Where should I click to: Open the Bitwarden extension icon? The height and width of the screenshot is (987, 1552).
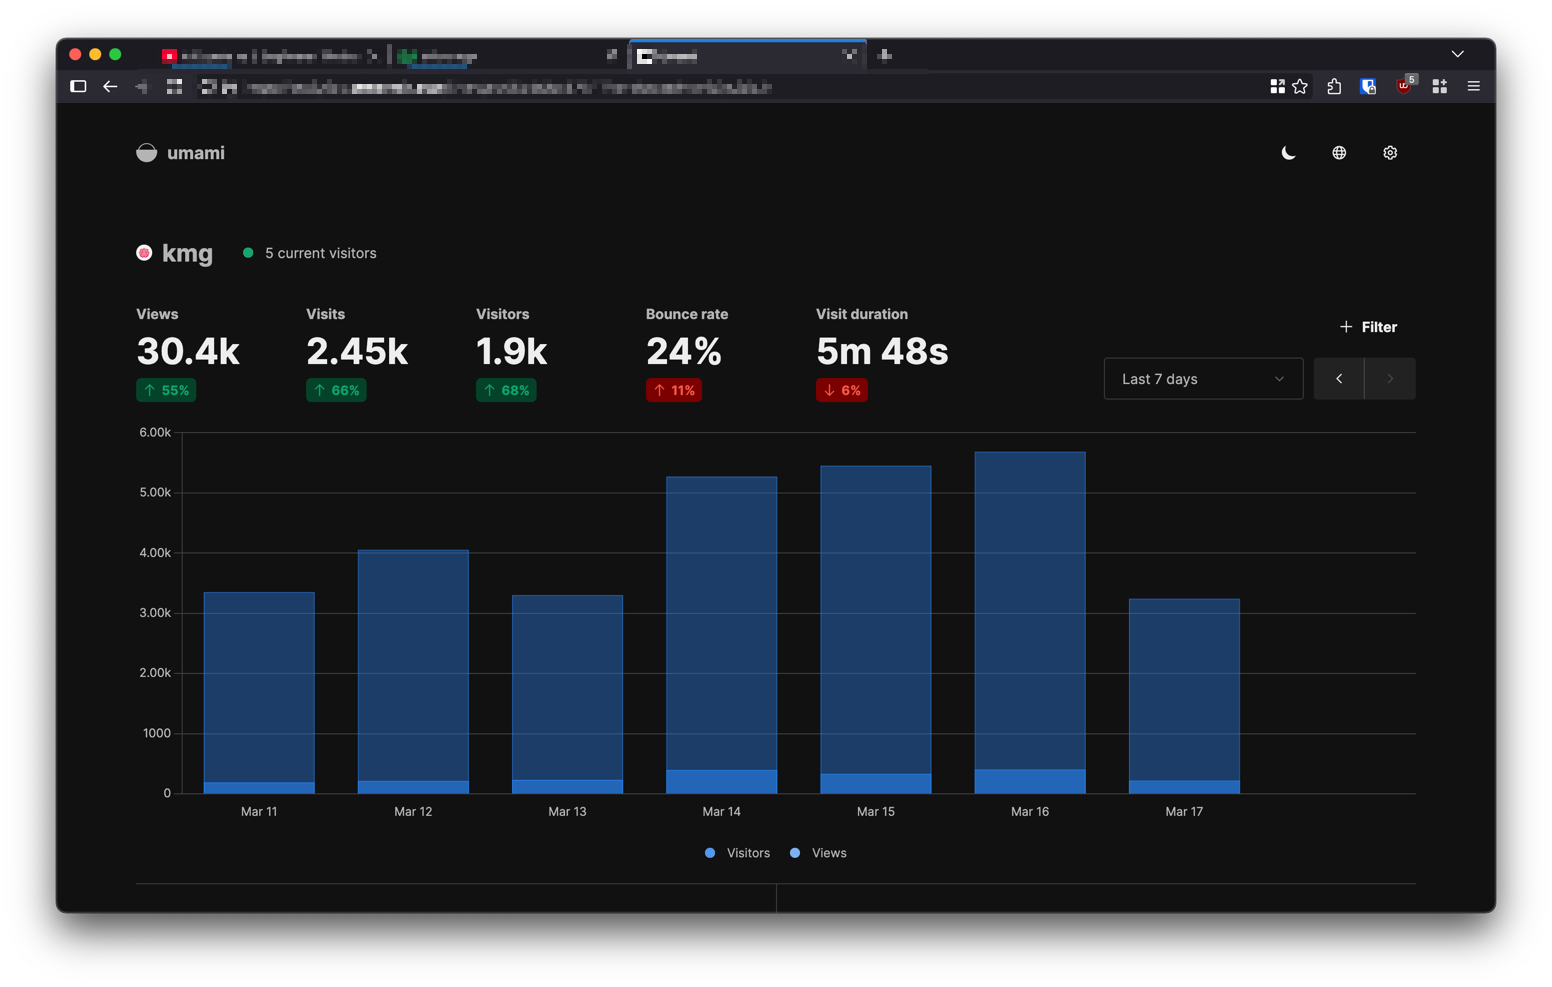[1368, 86]
